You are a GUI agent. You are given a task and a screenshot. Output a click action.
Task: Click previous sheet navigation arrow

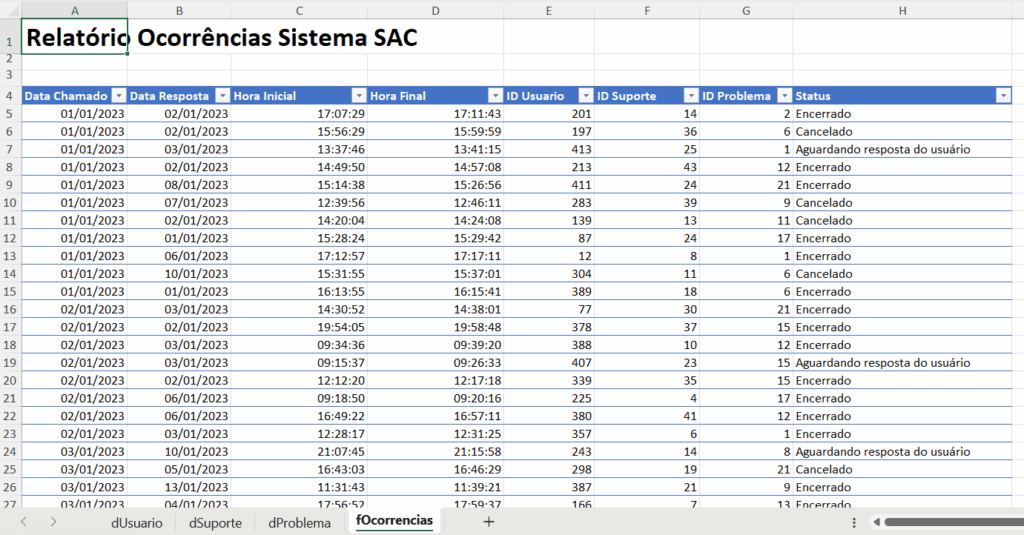[24, 521]
